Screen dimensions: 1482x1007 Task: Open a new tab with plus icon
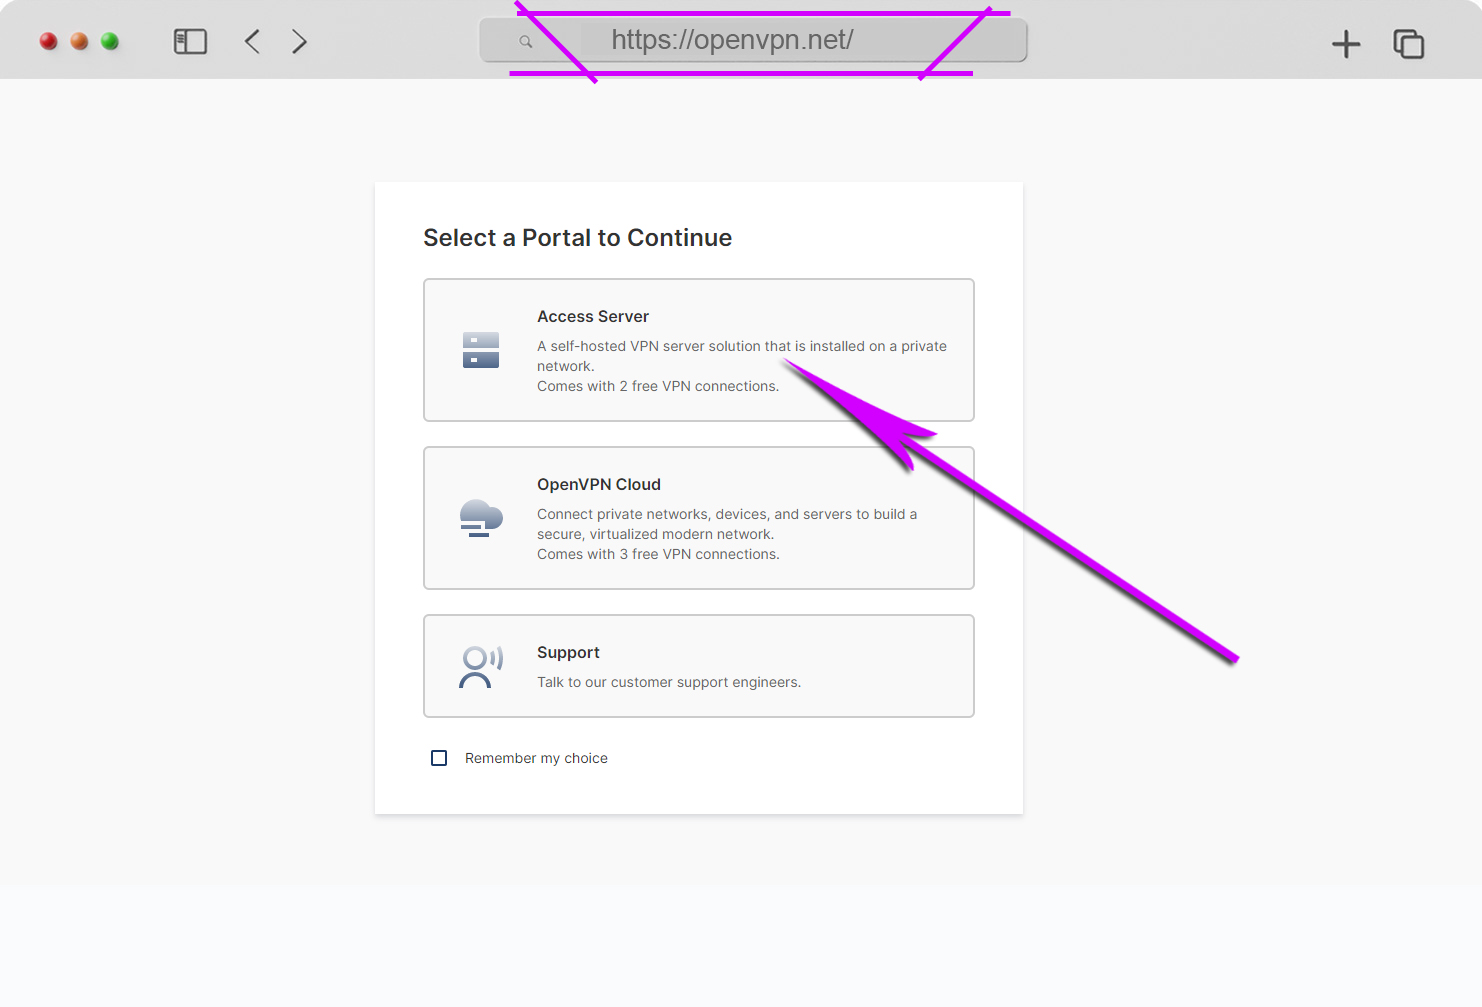(x=1346, y=43)
